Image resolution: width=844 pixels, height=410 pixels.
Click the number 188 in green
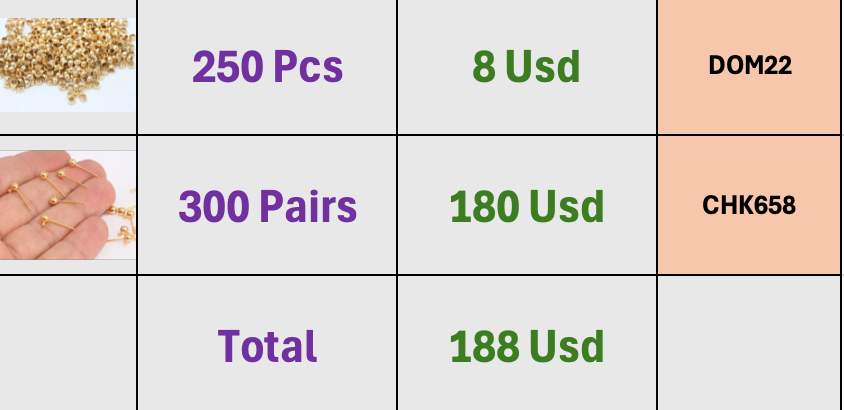(484, 346)
